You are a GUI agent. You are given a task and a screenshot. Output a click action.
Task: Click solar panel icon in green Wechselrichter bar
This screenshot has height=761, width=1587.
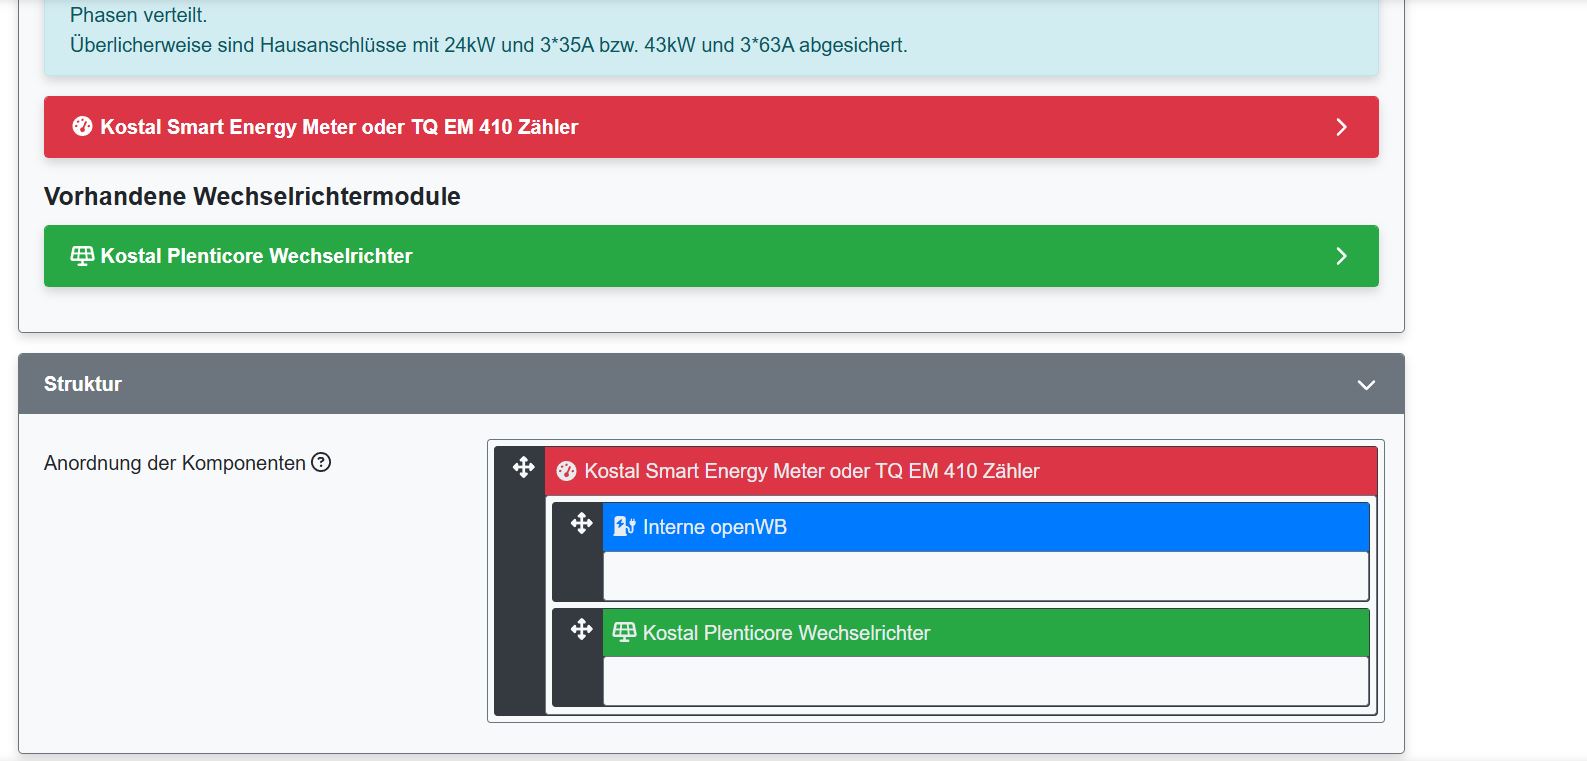[82, 255]
